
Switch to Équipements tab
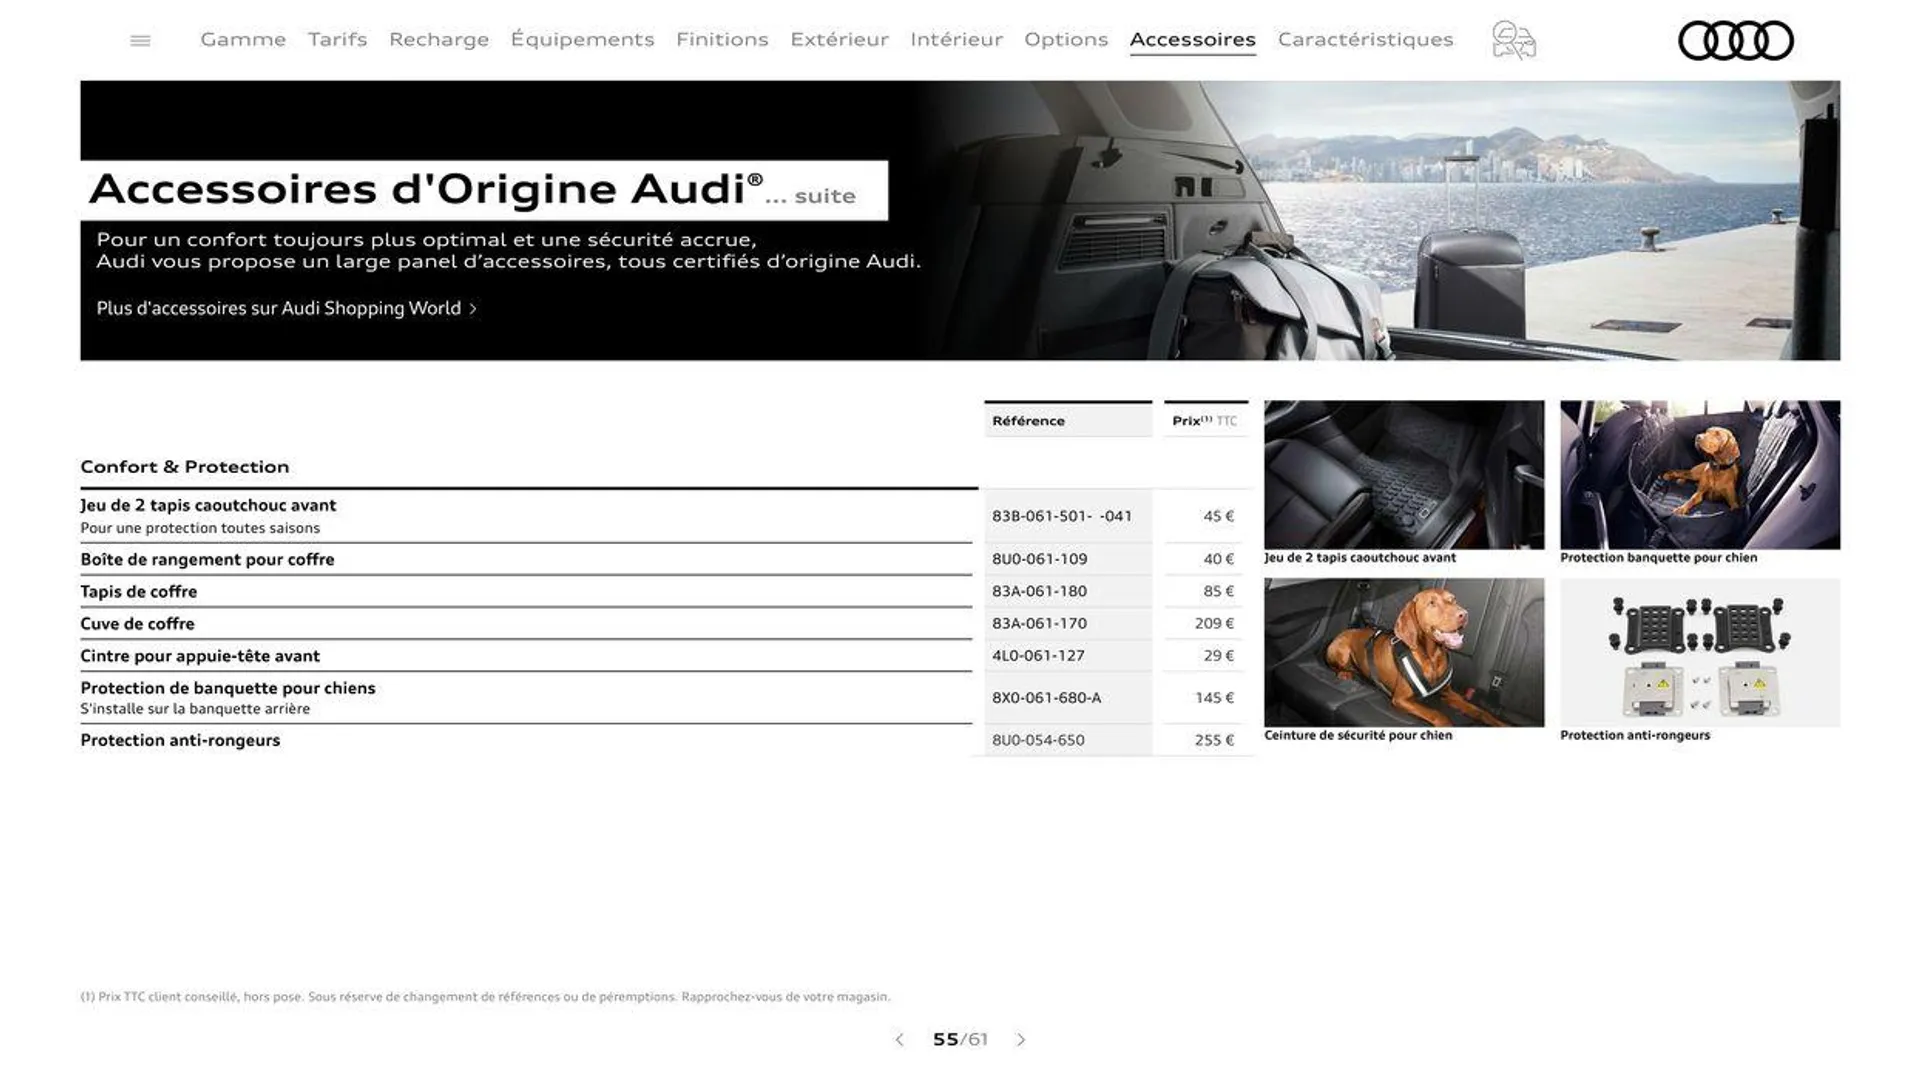click(582, 39)
